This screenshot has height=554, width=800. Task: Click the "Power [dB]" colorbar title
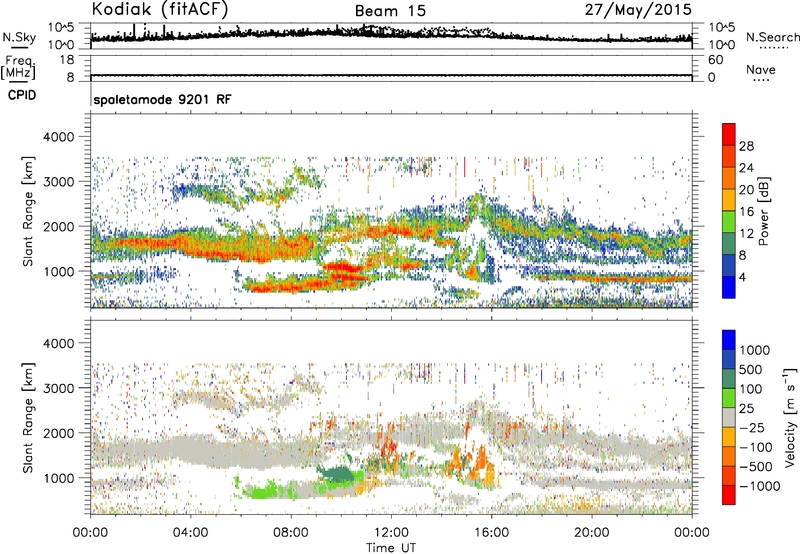coord(763,211)
